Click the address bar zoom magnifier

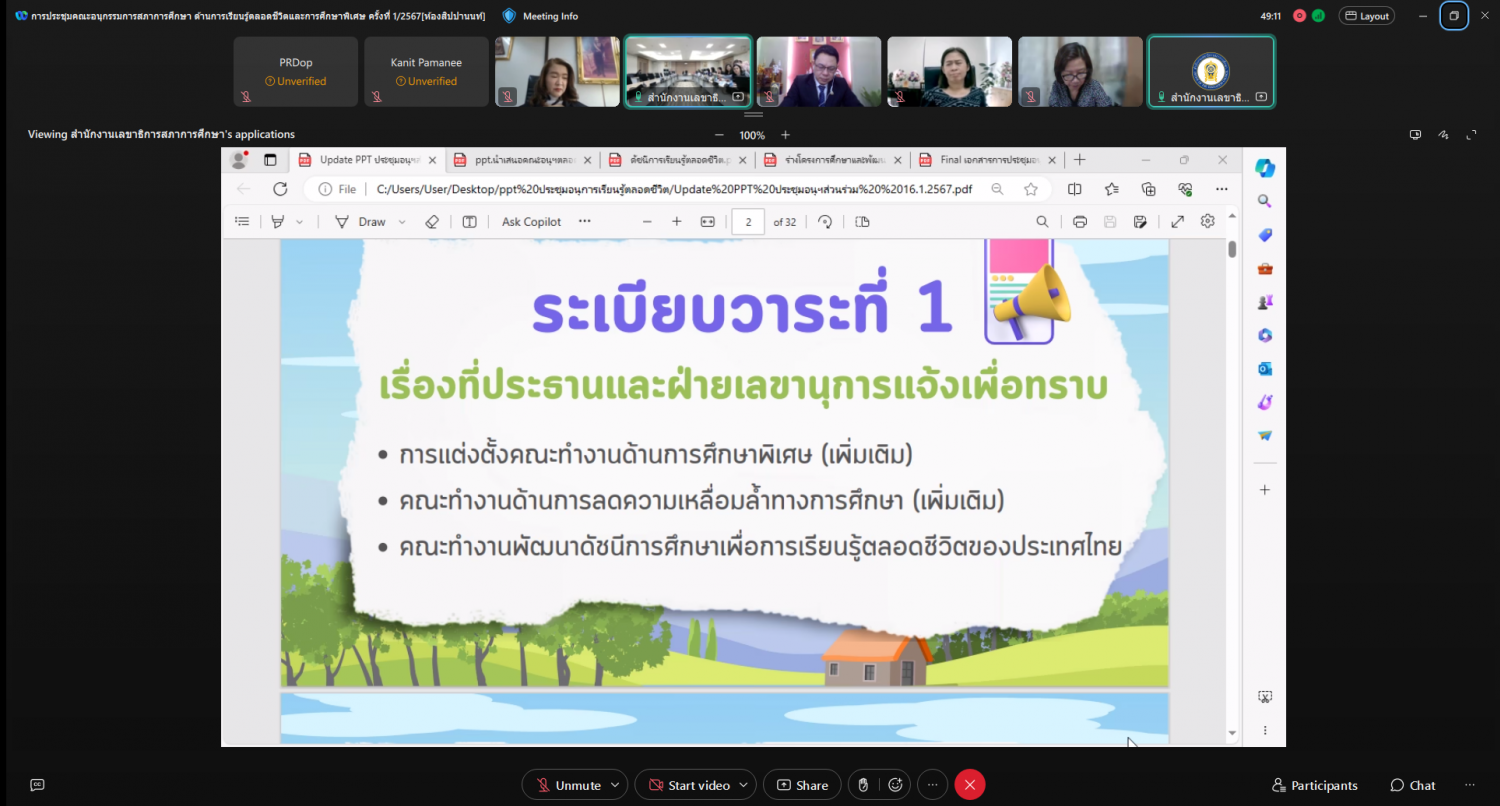coord(997,189)
